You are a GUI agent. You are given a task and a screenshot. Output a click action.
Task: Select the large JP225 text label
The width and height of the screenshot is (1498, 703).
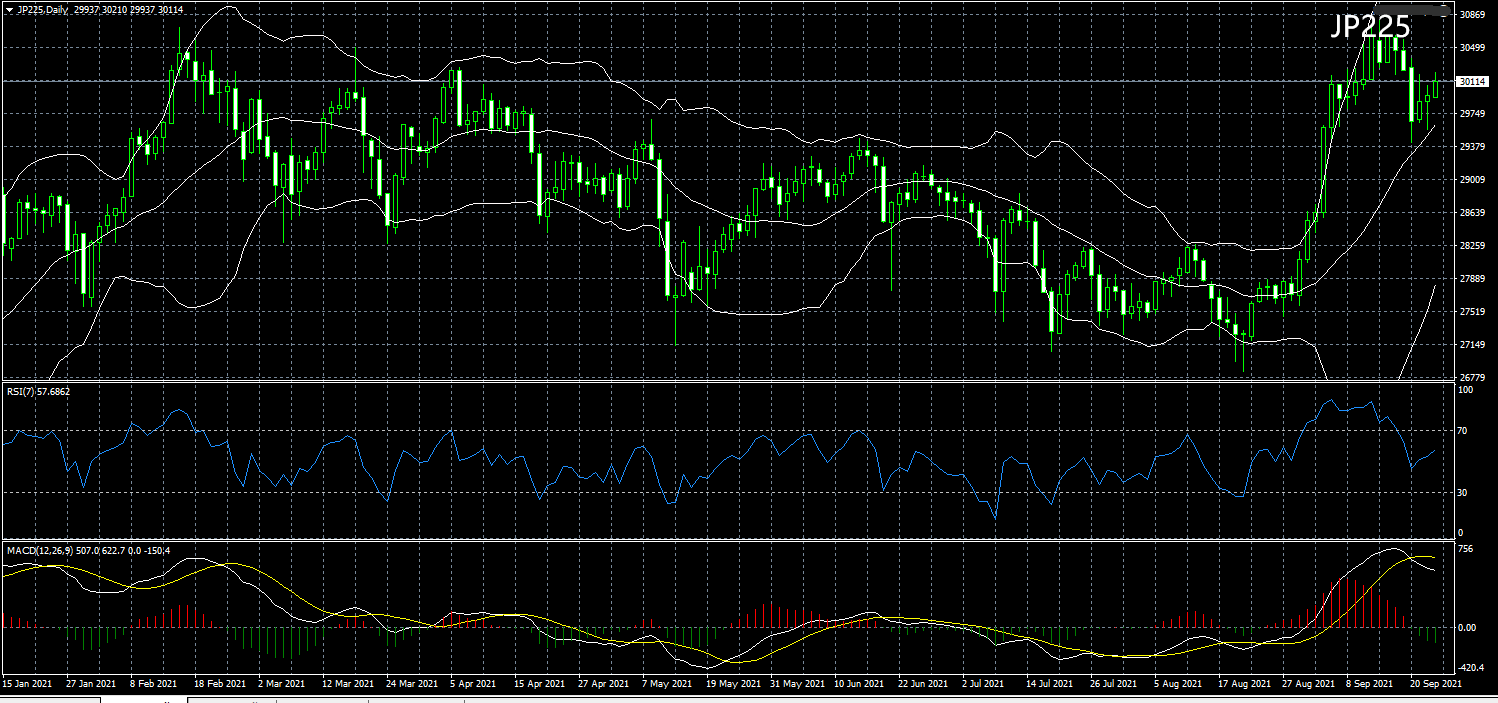[1369, 28]
